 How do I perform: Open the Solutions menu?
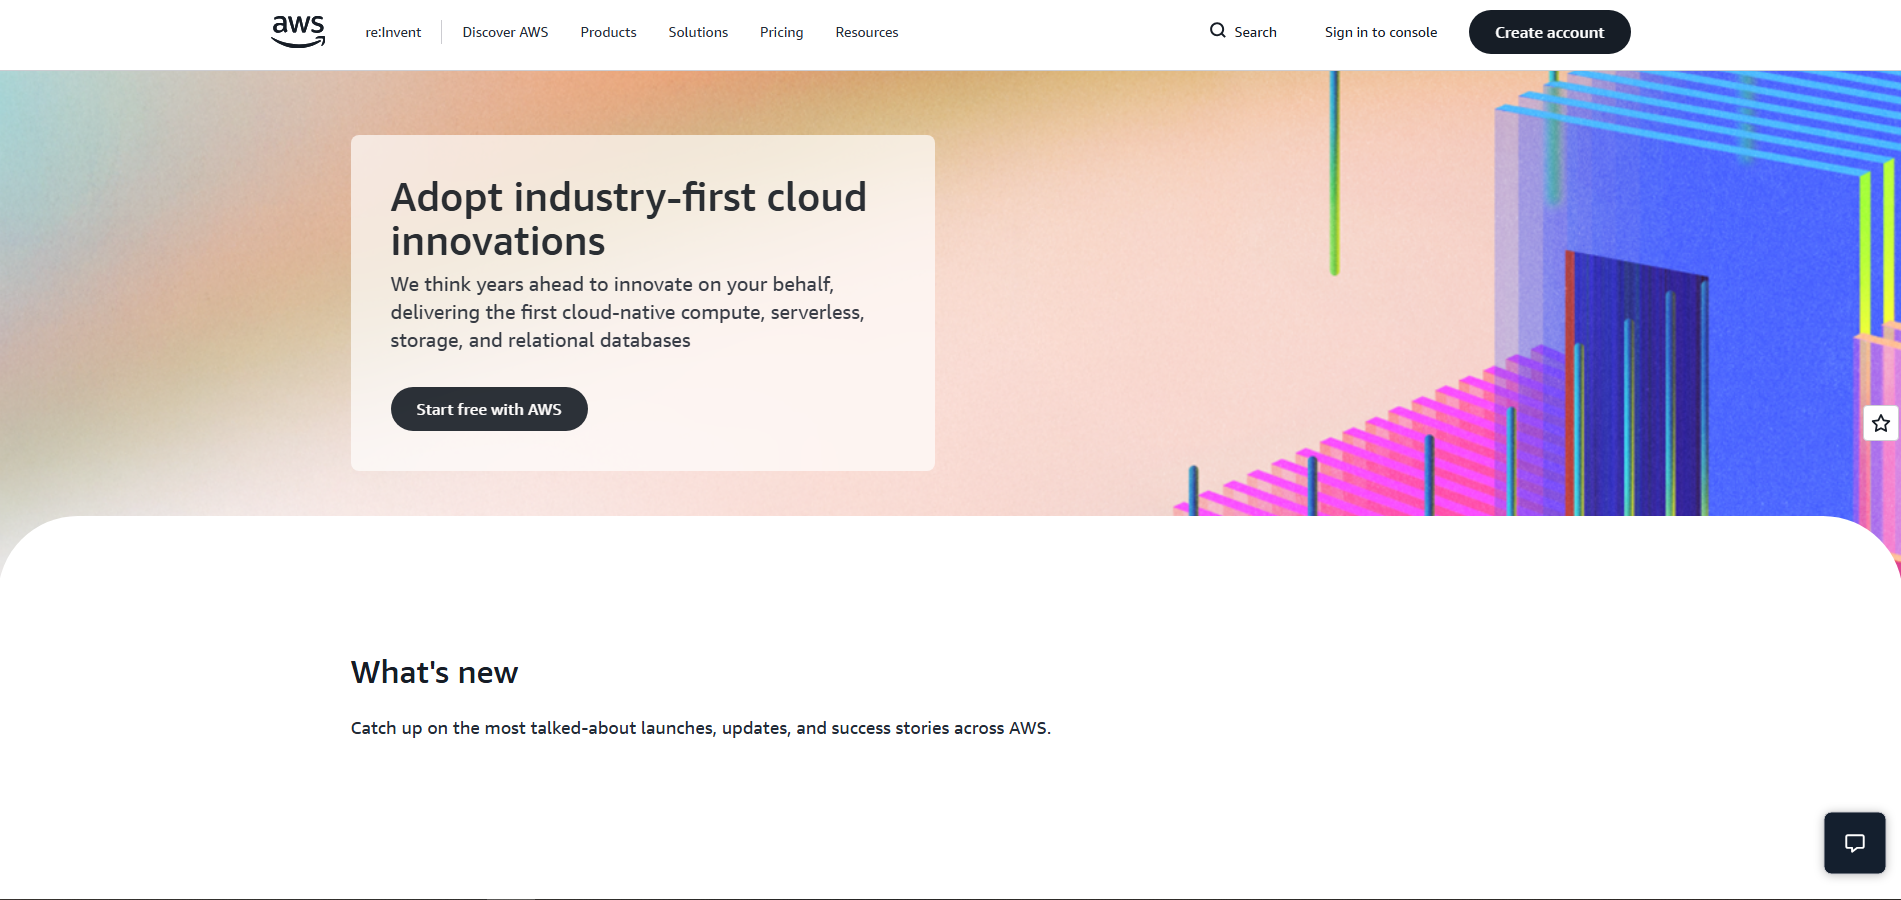click(x=698, y=32)
